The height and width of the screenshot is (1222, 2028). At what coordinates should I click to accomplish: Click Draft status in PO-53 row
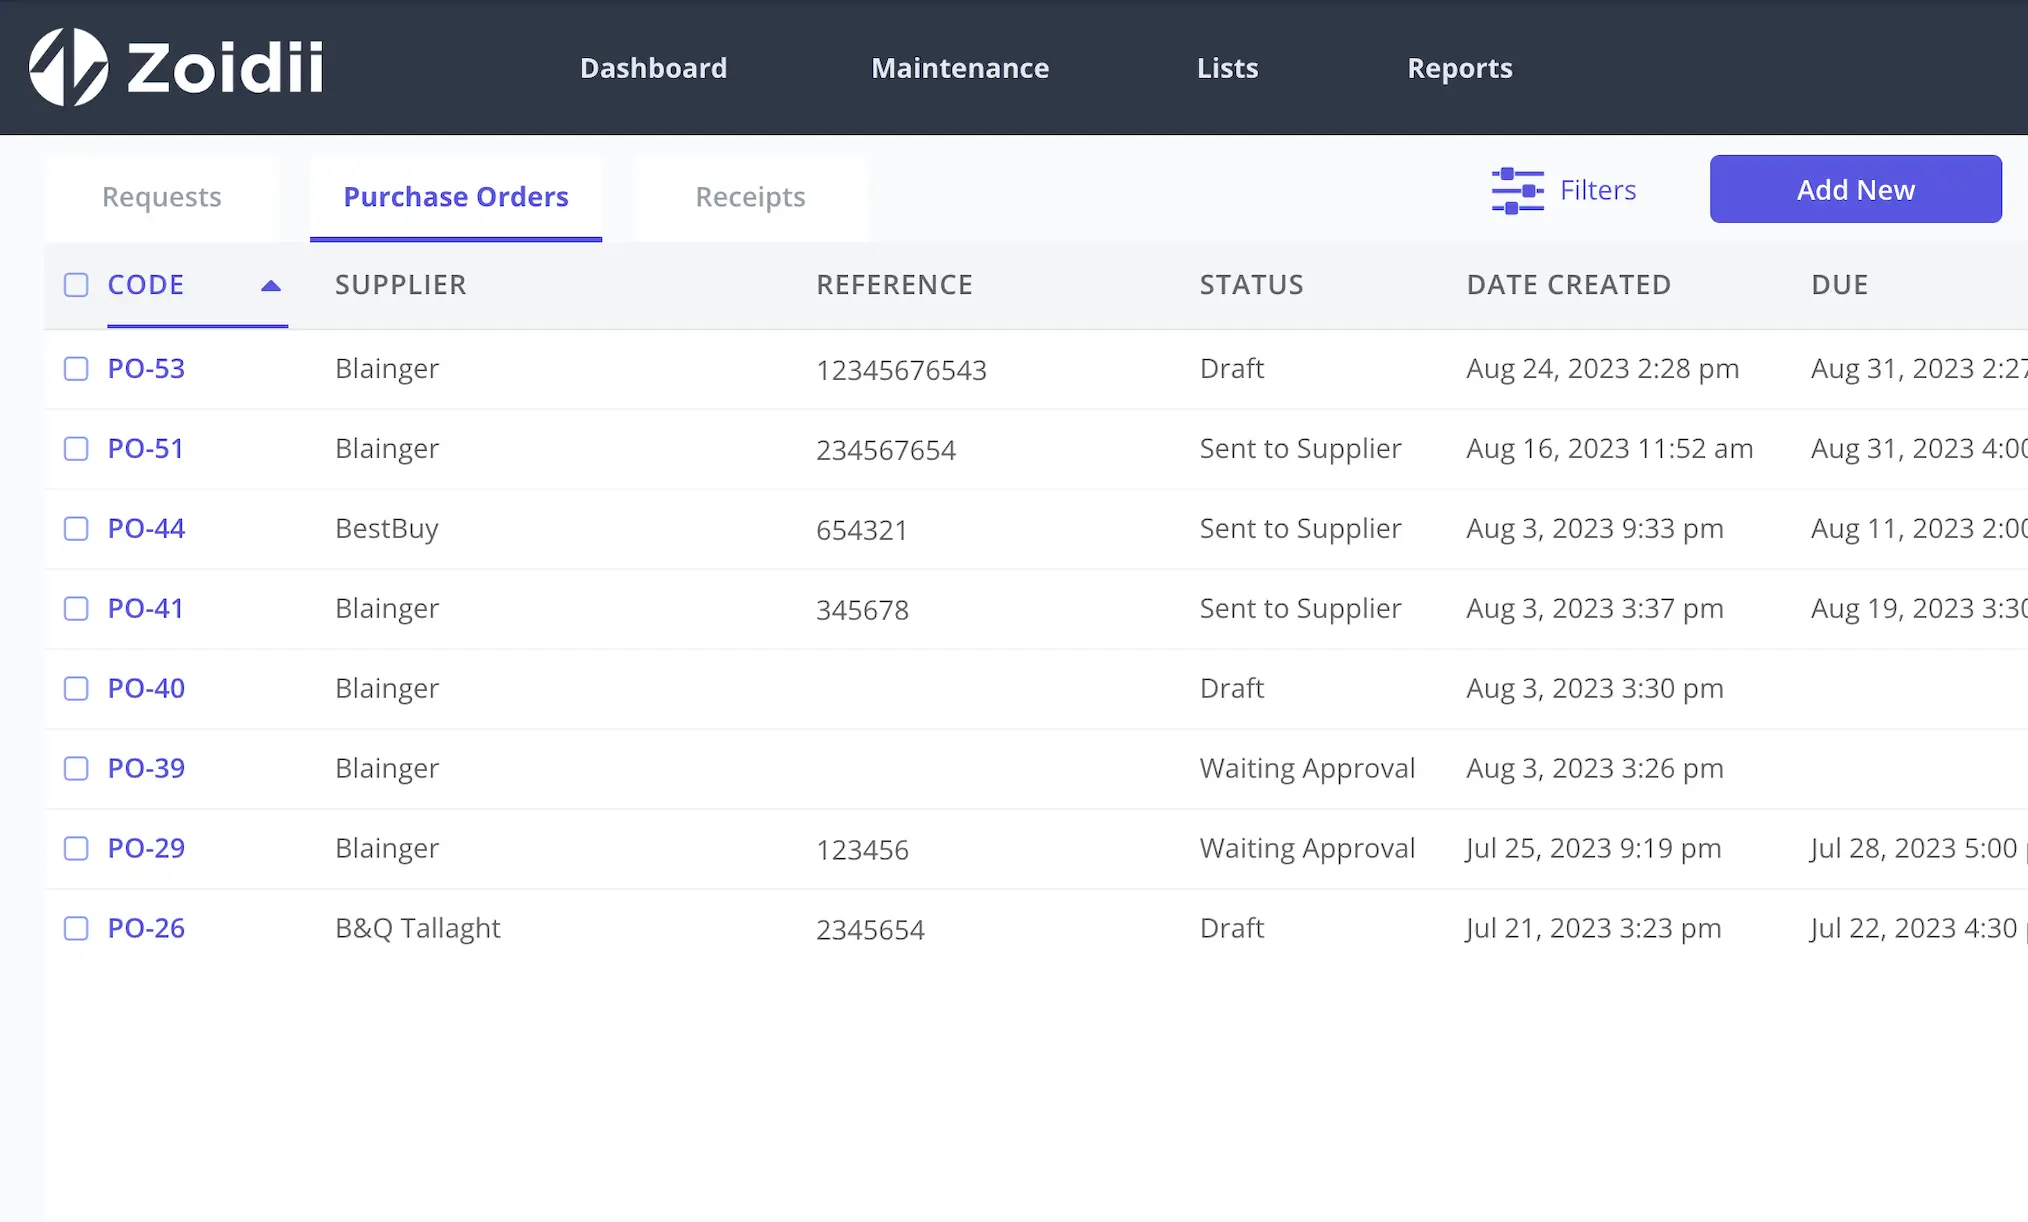coord(1232,369)
